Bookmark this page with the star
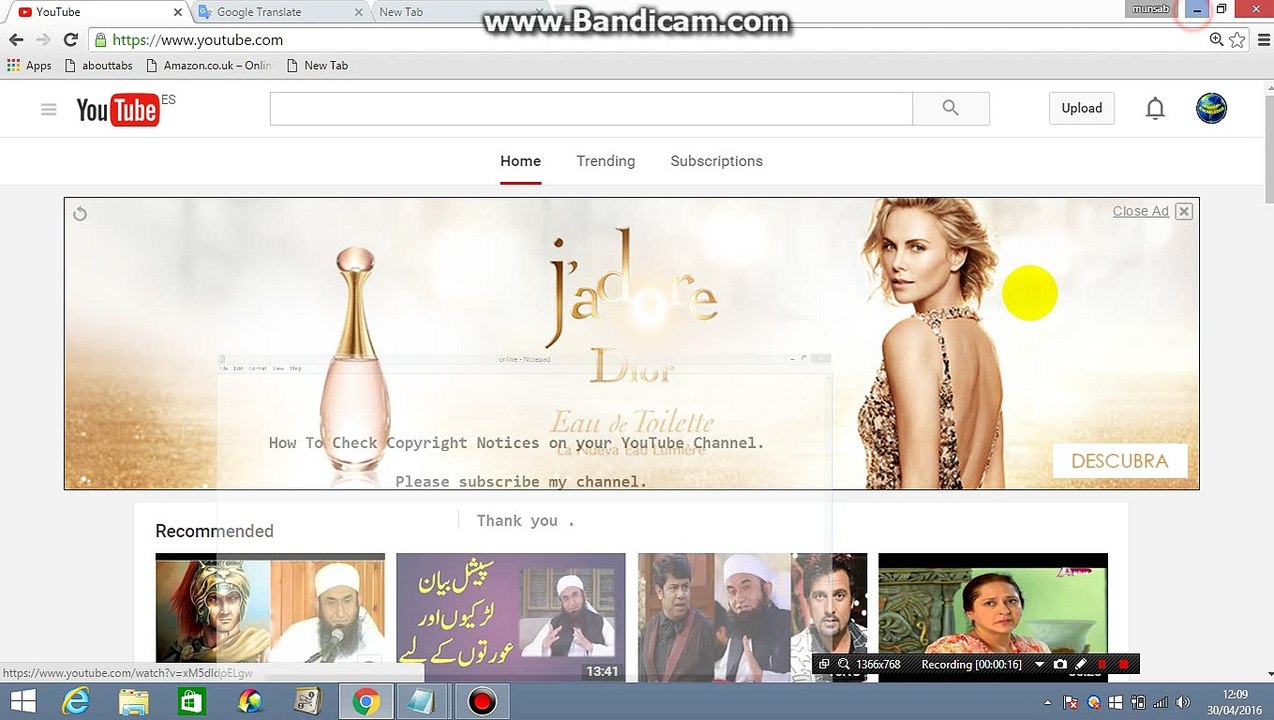Screen dimensions: 1274x720 [1237, 40]
